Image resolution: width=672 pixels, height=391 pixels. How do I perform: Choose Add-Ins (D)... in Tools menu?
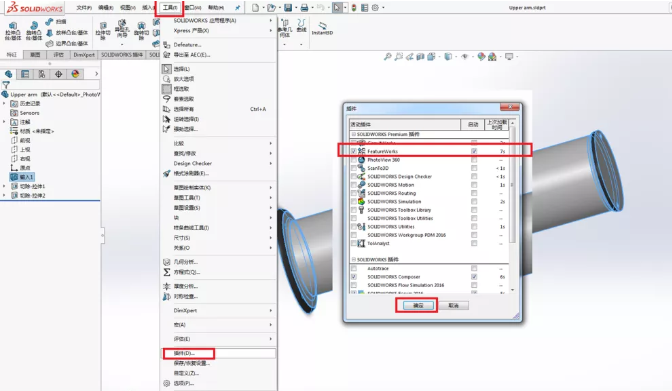(x=219, y=353)
